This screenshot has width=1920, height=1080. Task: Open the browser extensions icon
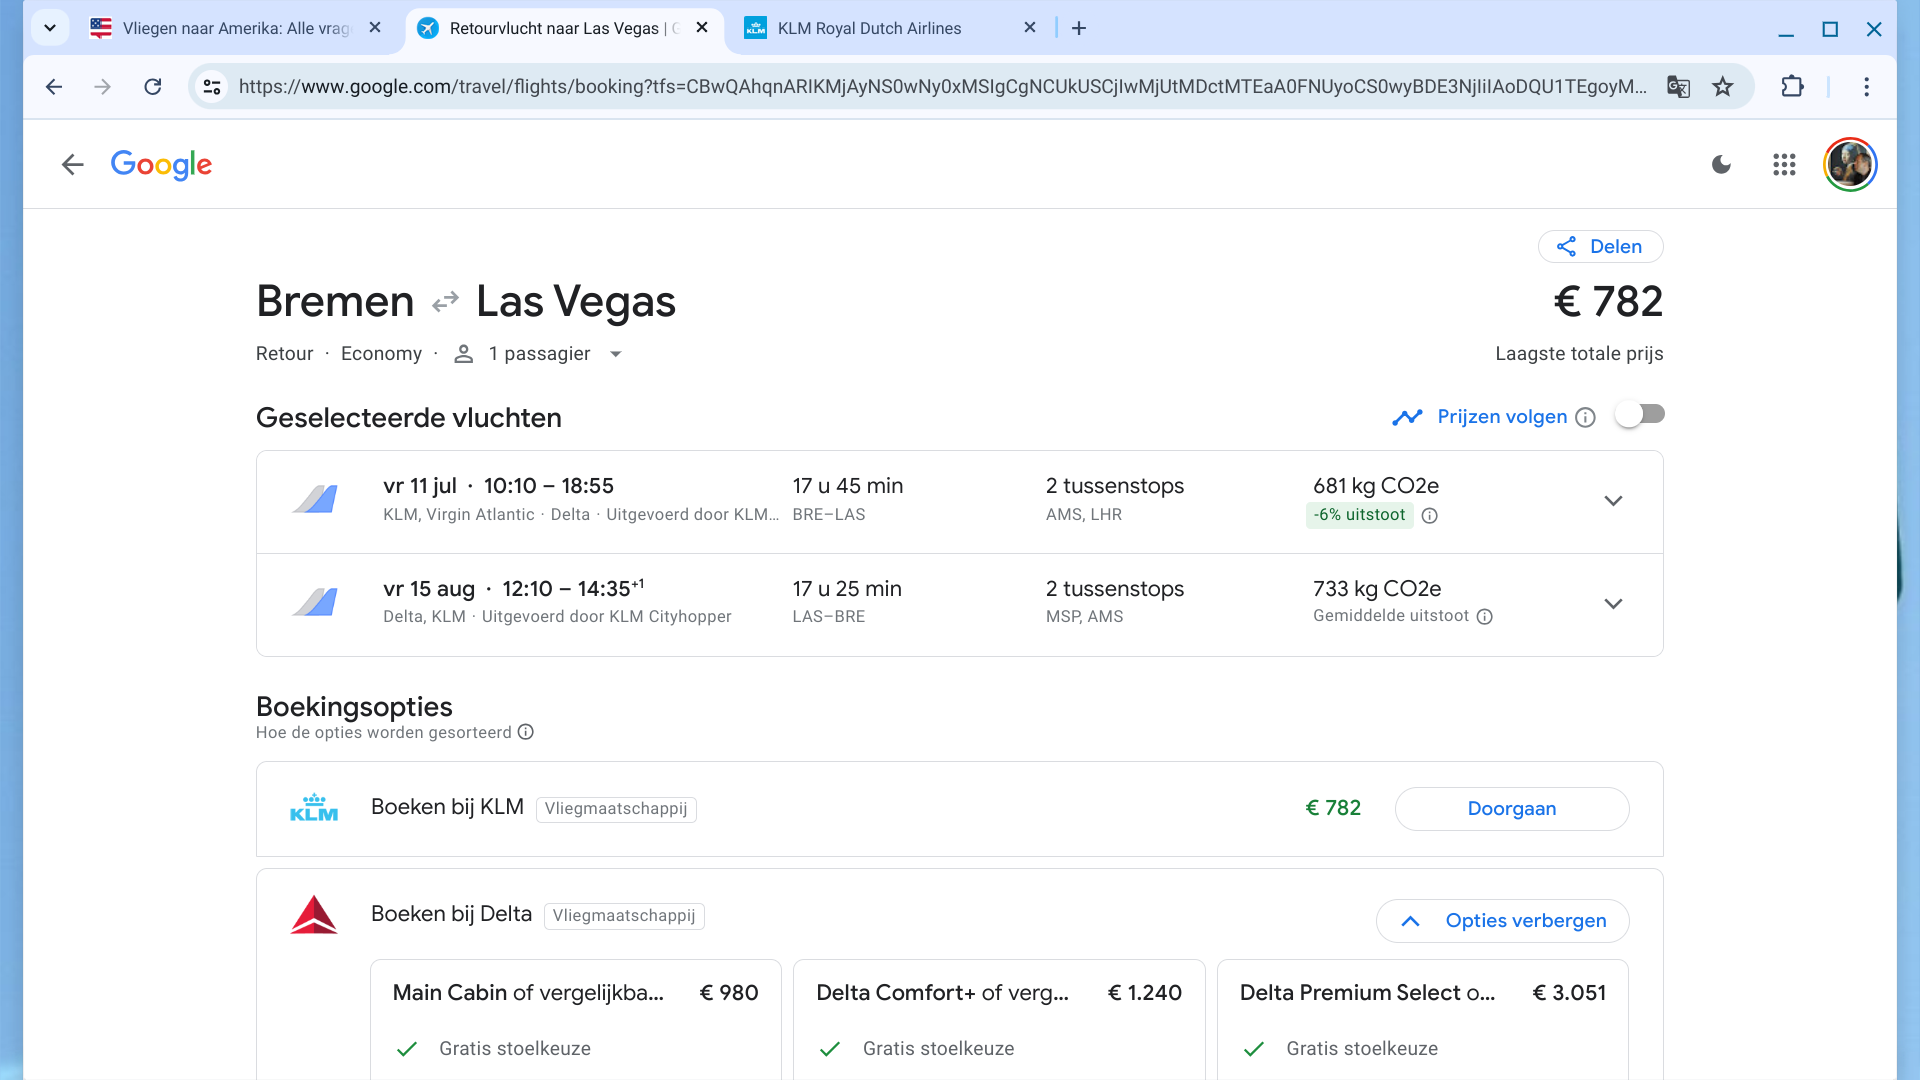pos(1792,87)
